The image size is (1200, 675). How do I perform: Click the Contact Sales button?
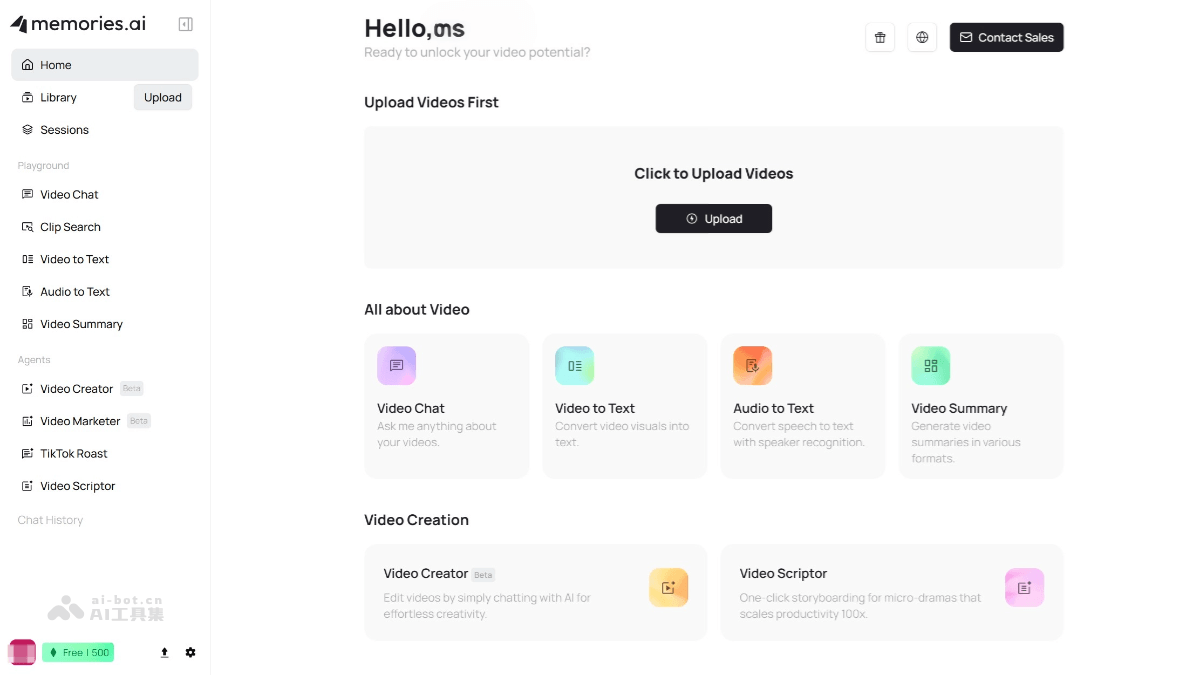[x=1007, y=37]
